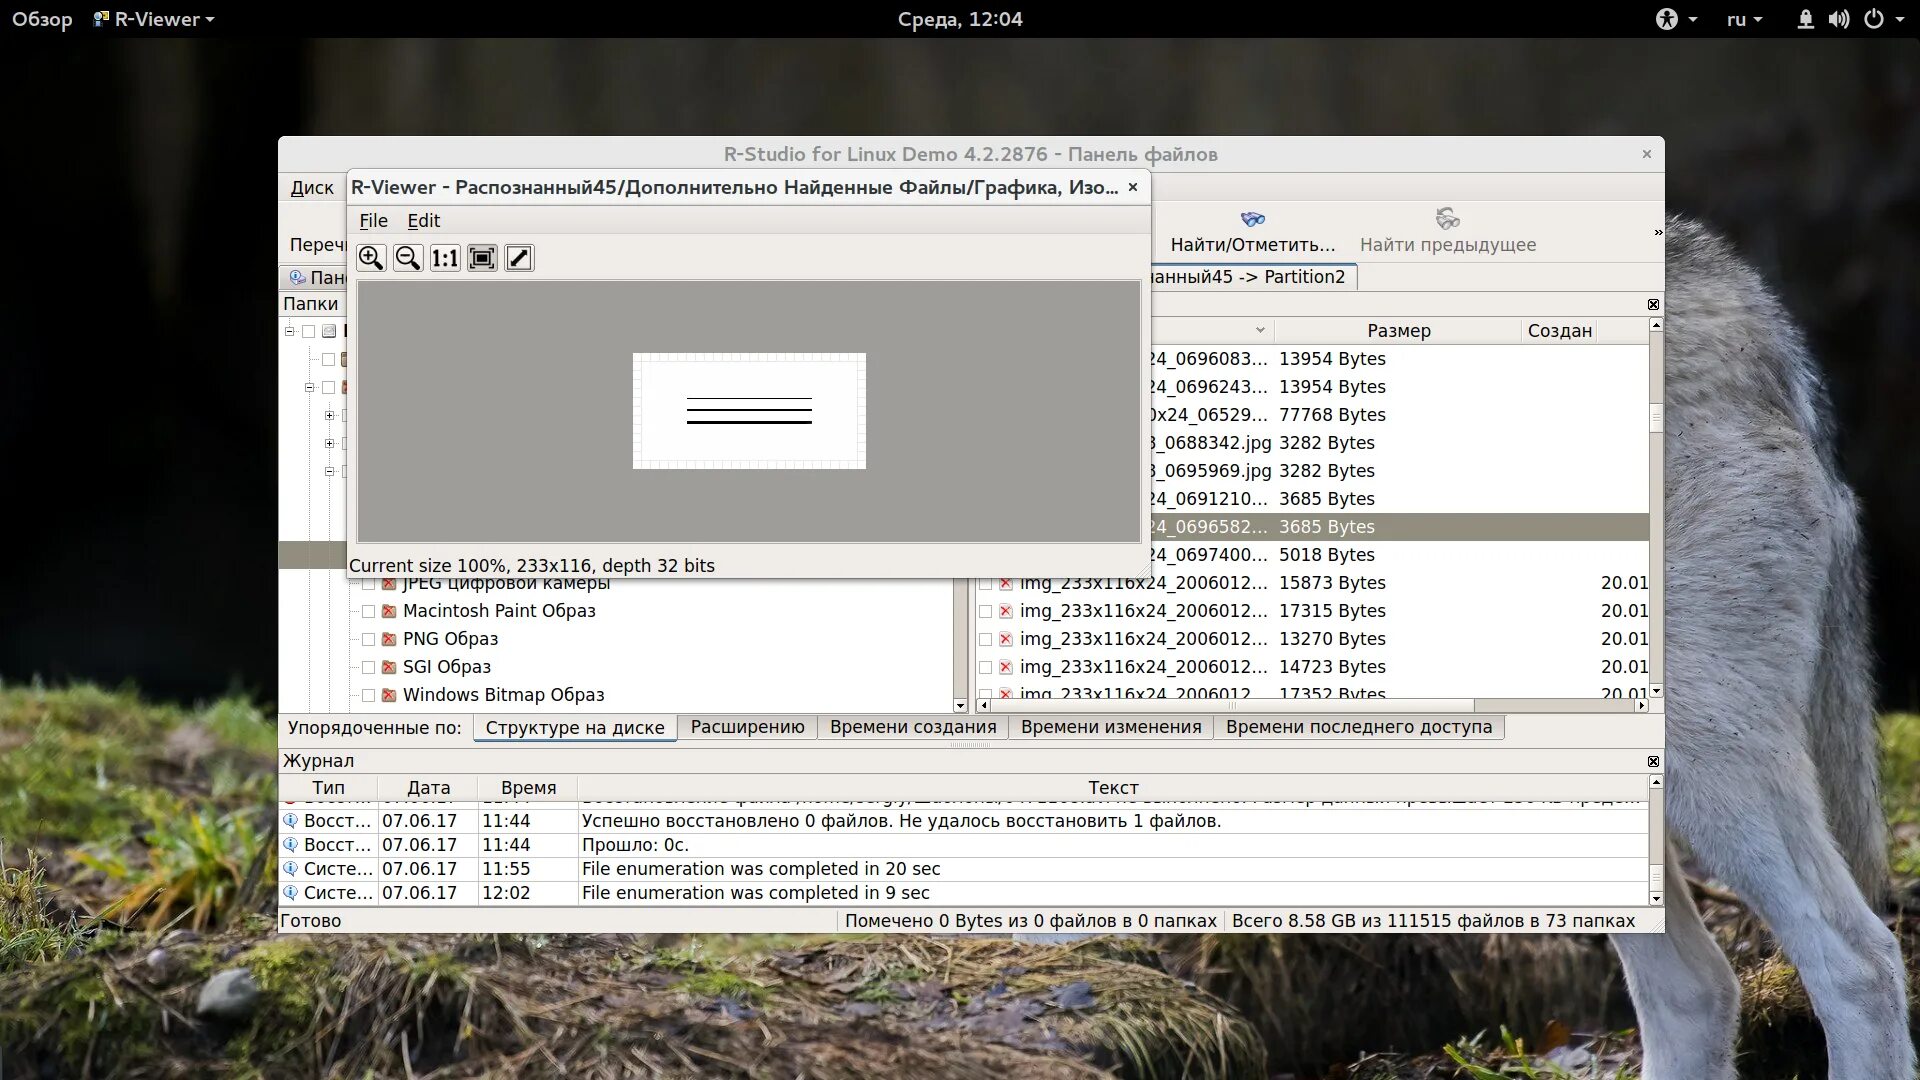Image resolution: width=1920 pixels, height=1080 pixels.
Task: Click the diagonal arrow resize icon
Action: 519,258
